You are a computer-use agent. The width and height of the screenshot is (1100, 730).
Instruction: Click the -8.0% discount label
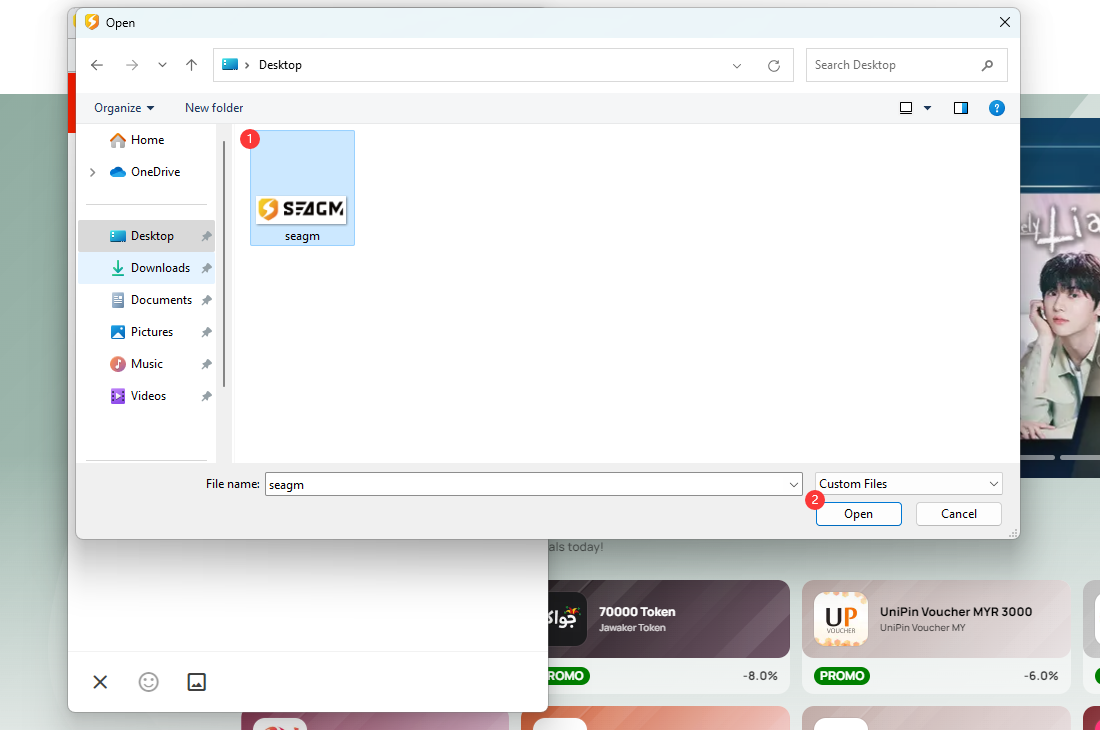[x=760, y=676]
